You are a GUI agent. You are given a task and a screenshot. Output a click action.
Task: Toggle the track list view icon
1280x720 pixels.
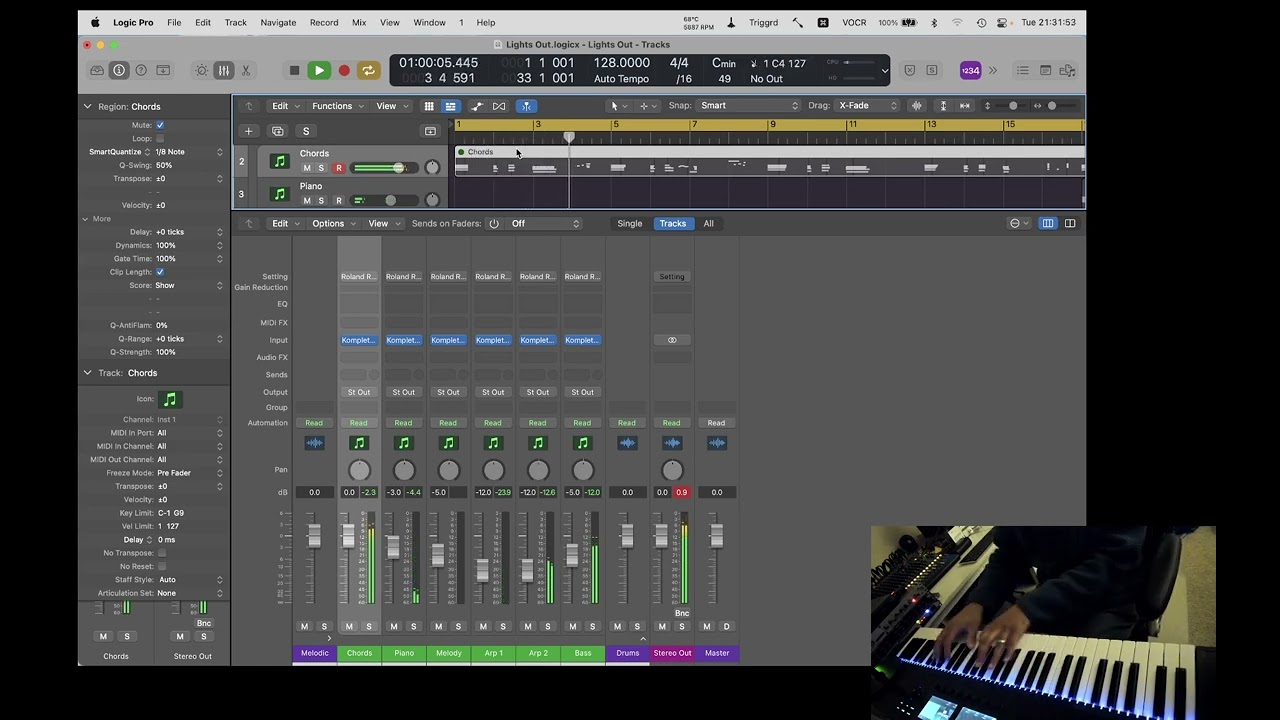point(450,106)
